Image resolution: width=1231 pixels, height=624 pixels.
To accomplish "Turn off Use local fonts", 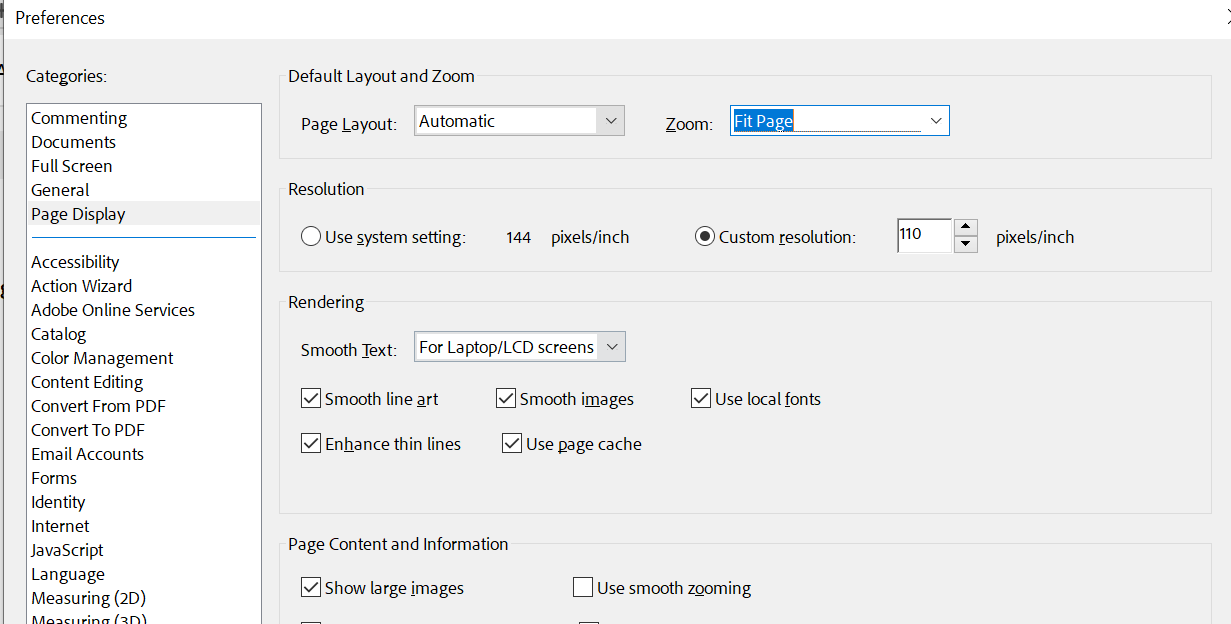I will [701, 398].
